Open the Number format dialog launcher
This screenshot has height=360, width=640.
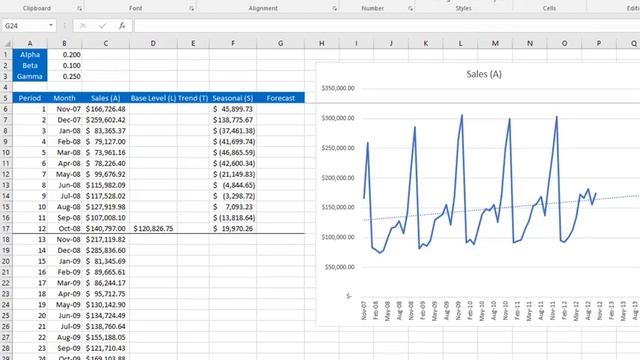point(410,8)
